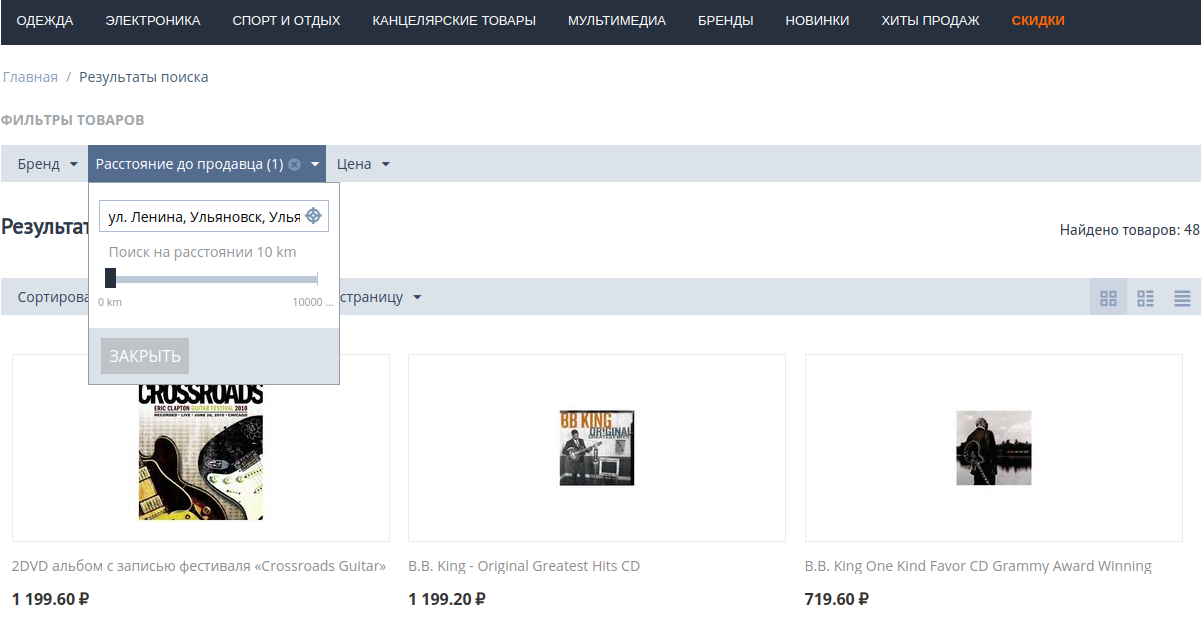The image size is (1202, 636).
Task: Open the Мультимедиа menu category
Action: coord(616,21)
